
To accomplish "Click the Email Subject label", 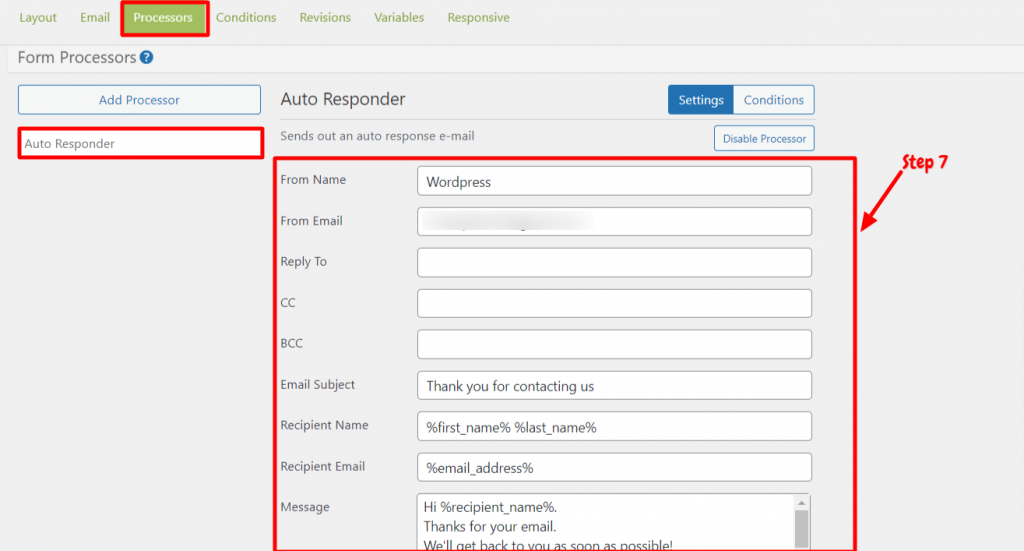I will click(317, 385).
